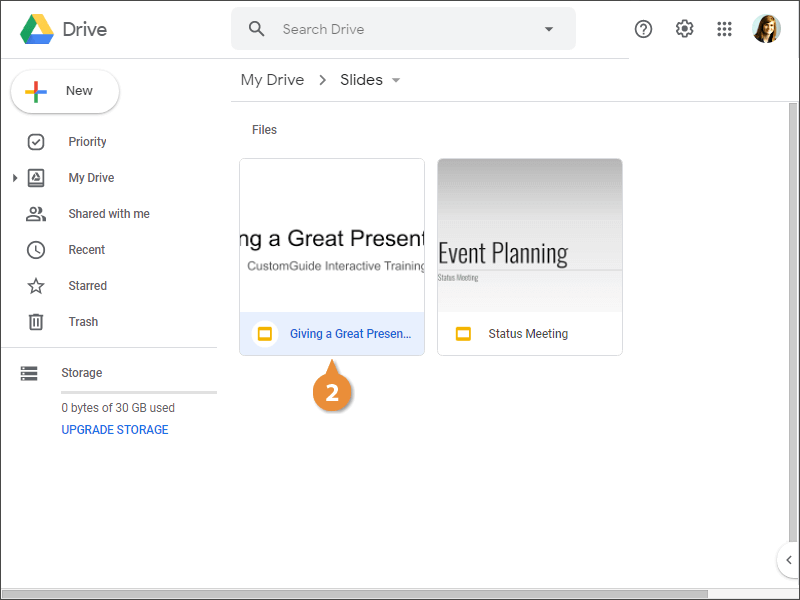The height and width of the screenshot is (600, 800).
Task: Open the Slides folder dropdown menu
Action: pyautogui.click(x=396, y=80)
